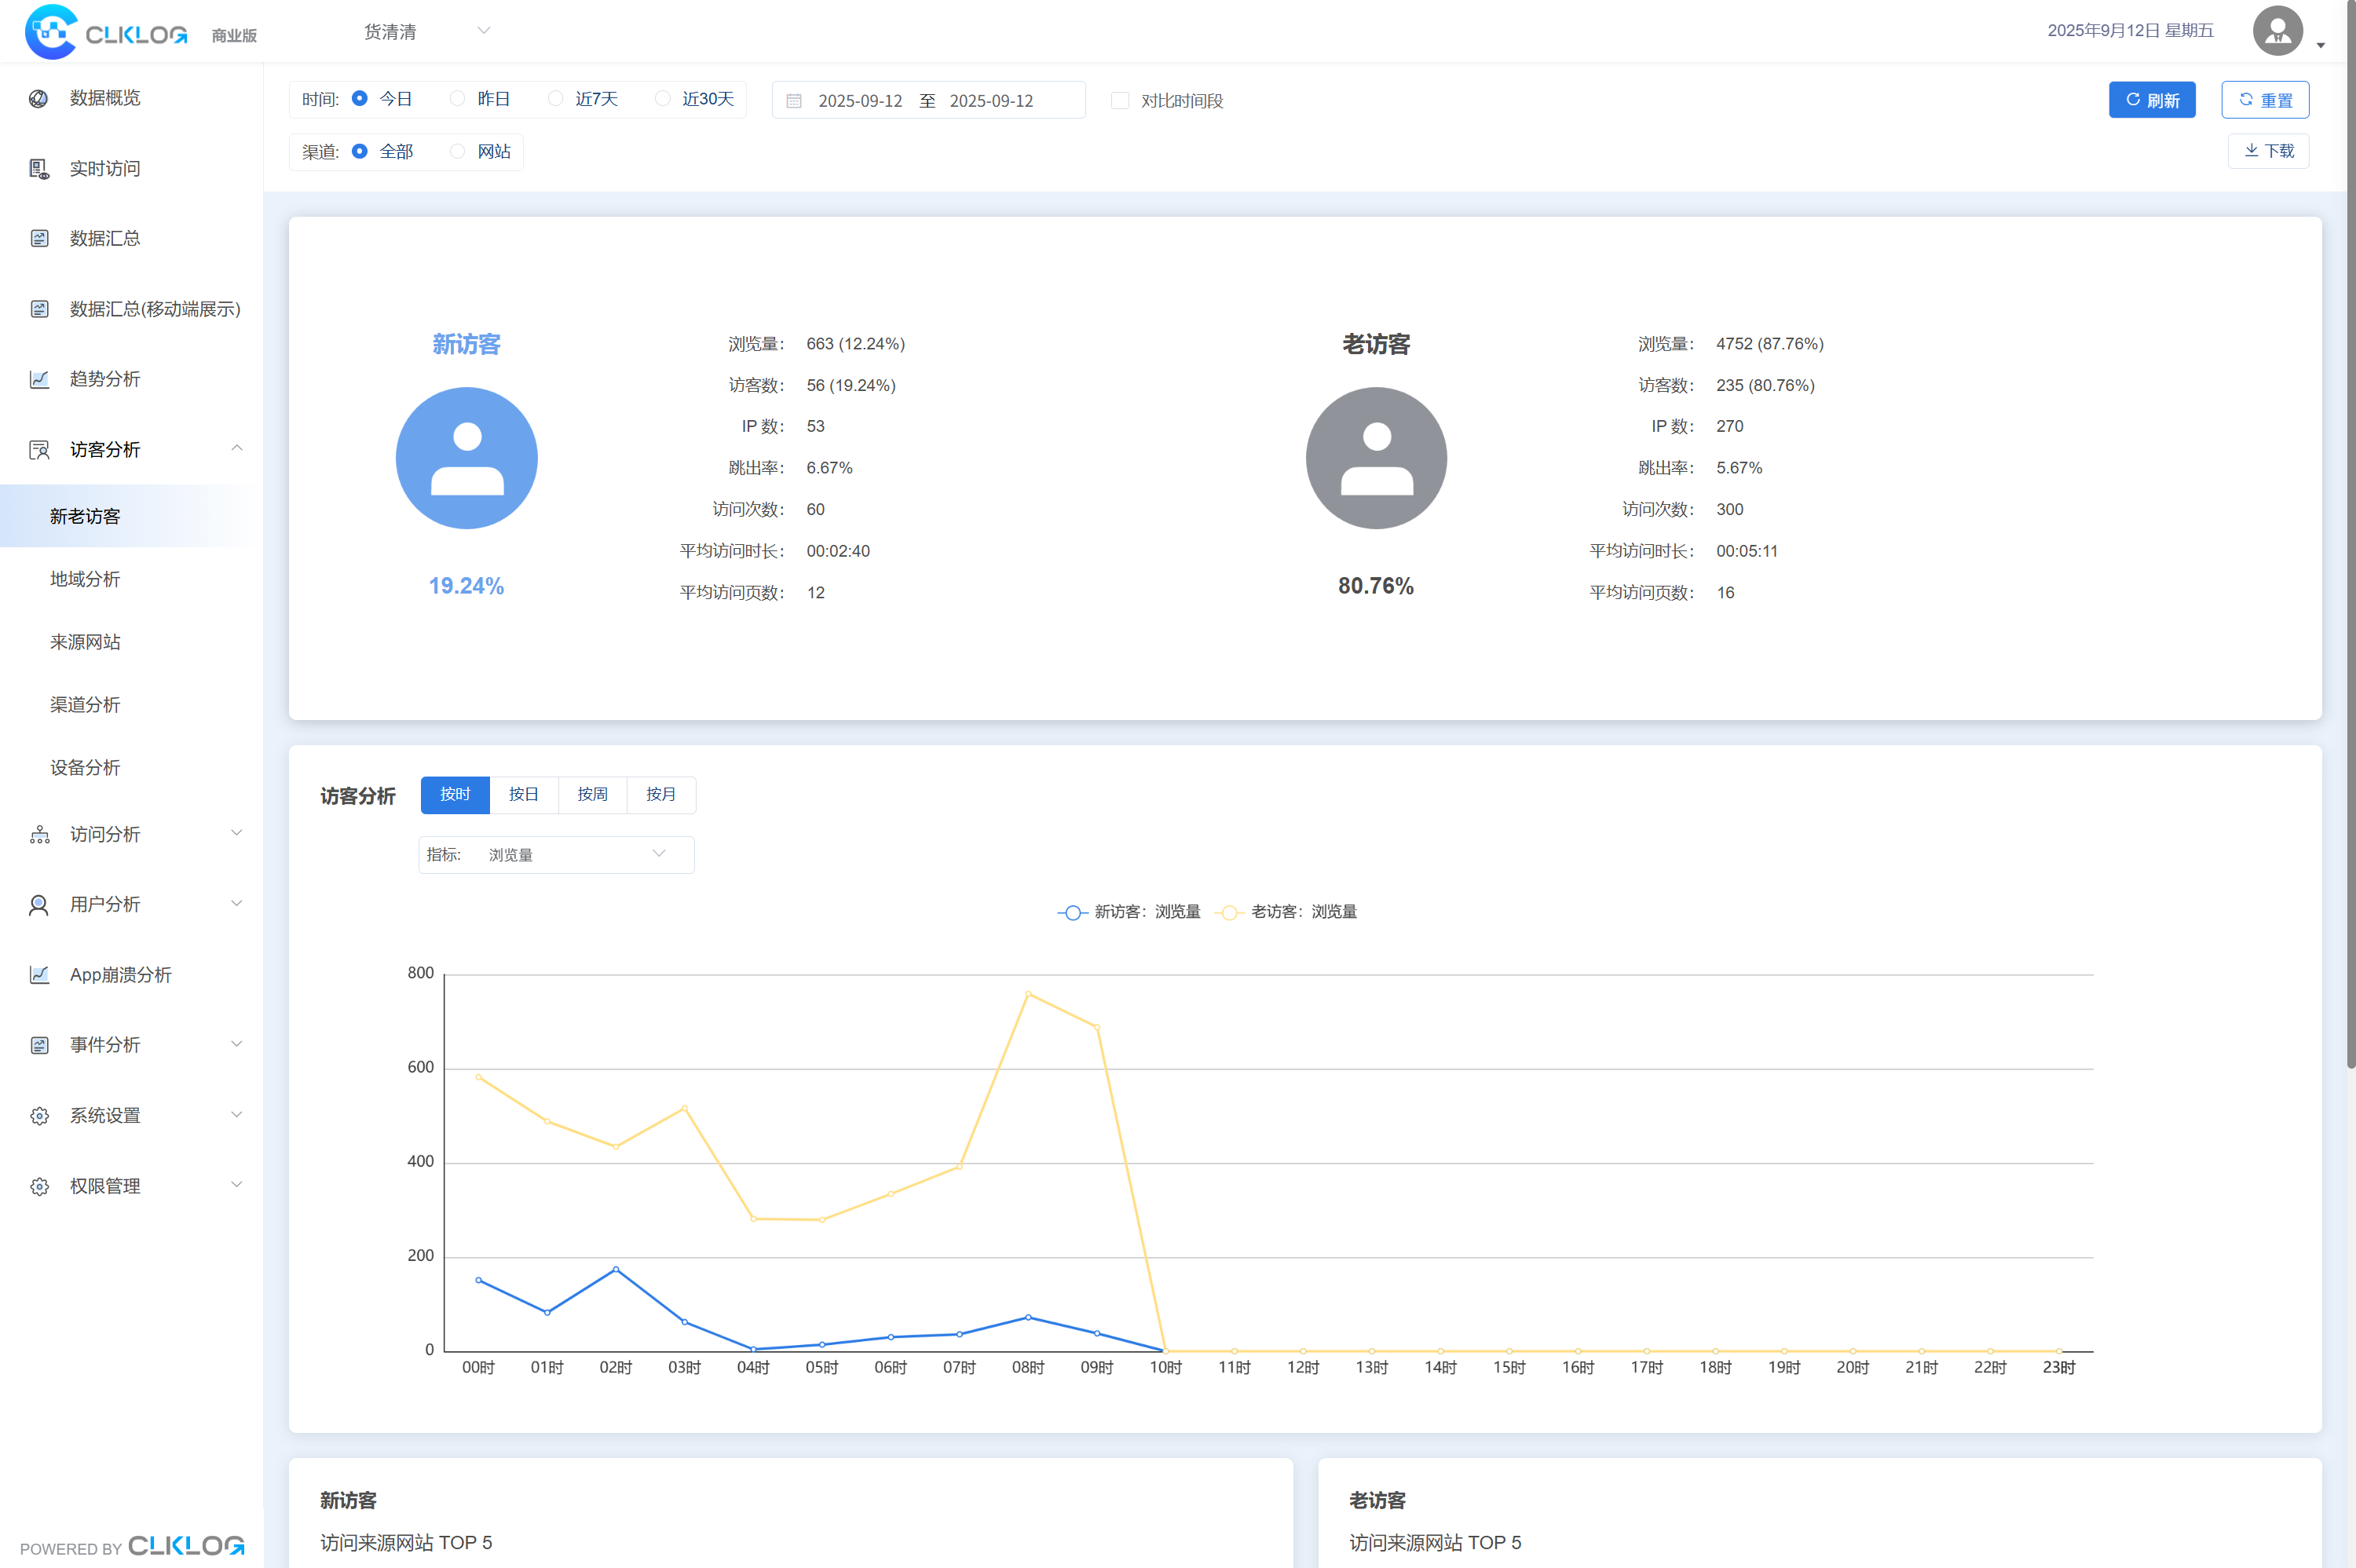Toggle 老访客 浏览量 legend swatch
Screen dimensions: 2356x1568
tap(1229, 912)
